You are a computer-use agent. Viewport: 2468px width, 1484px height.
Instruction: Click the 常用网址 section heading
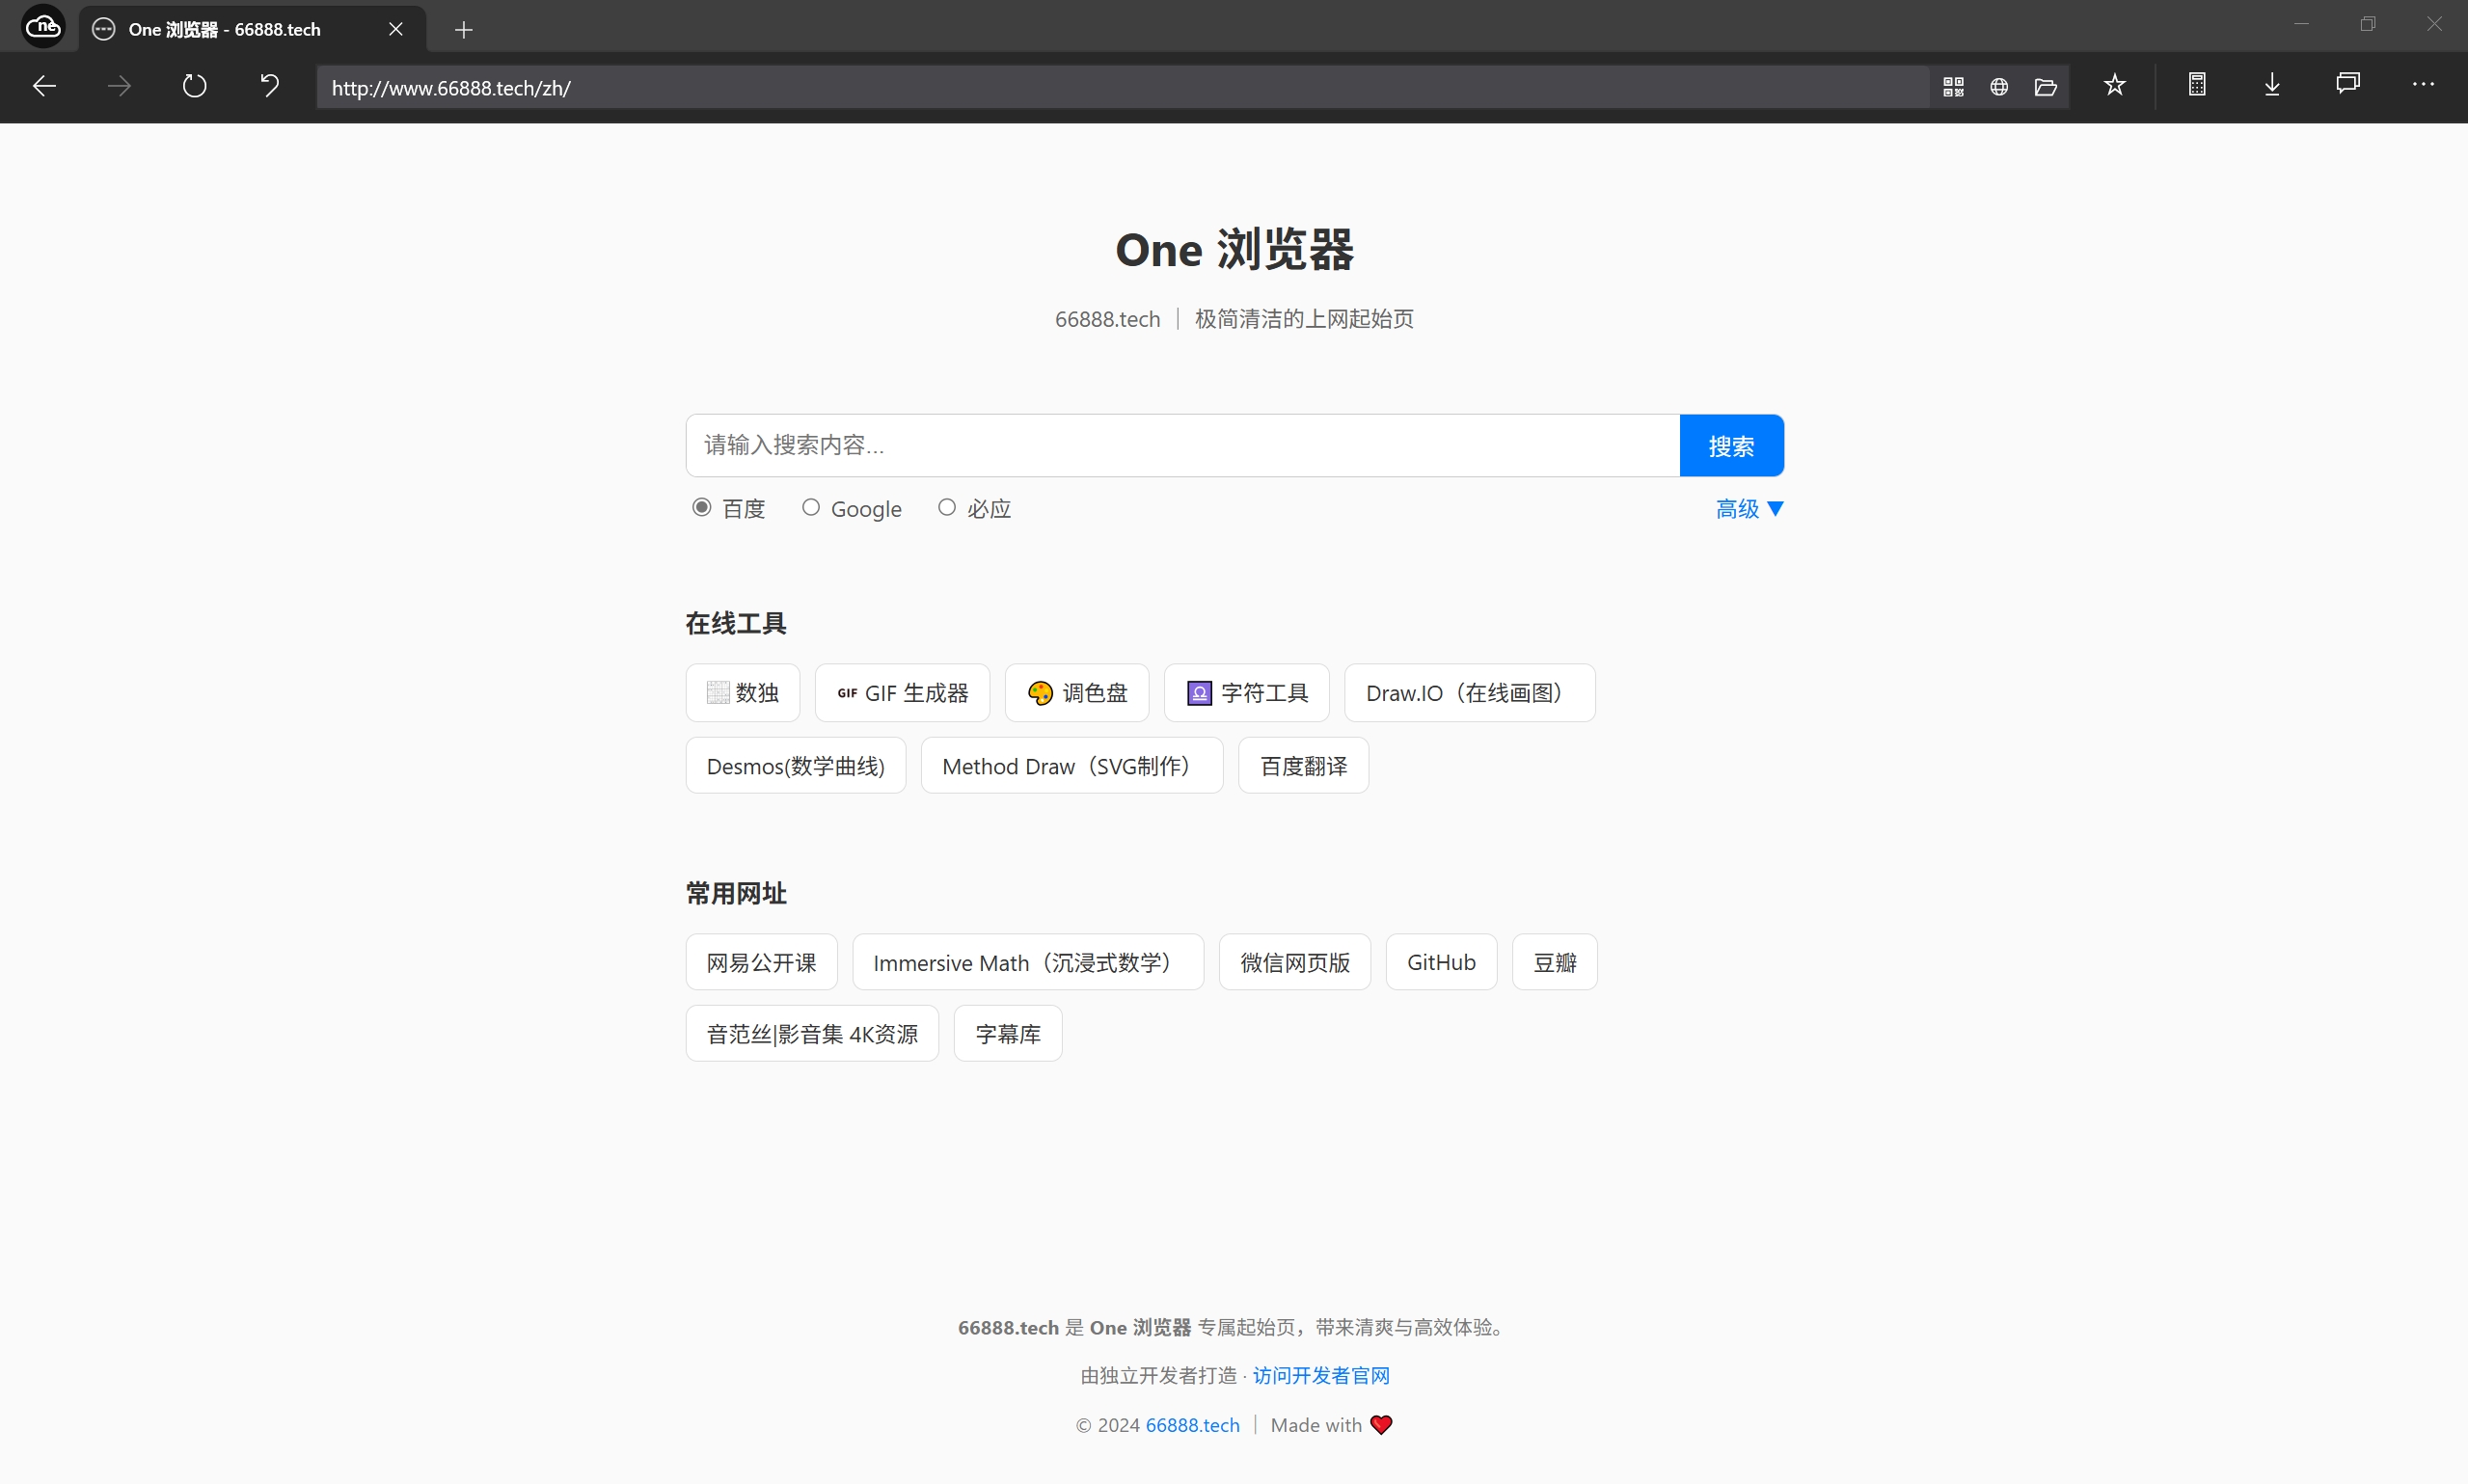click(736, 894)
